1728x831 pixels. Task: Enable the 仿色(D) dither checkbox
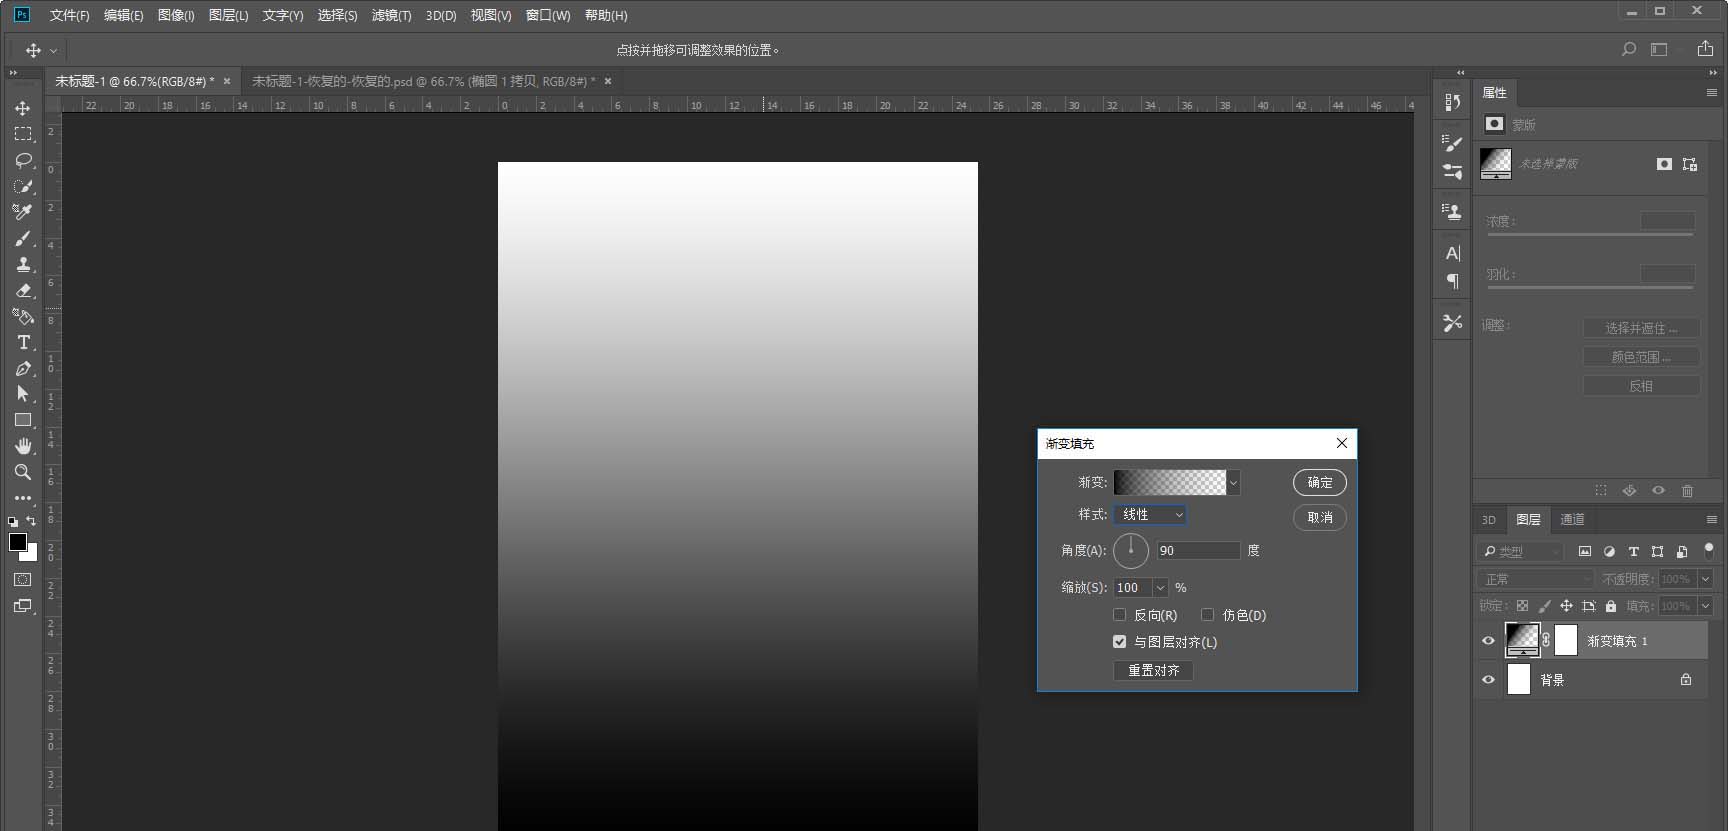pos(1208,615)
